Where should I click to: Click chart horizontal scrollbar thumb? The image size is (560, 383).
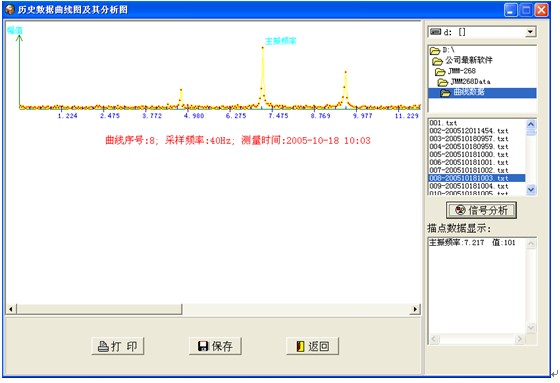tap(99, 309)
